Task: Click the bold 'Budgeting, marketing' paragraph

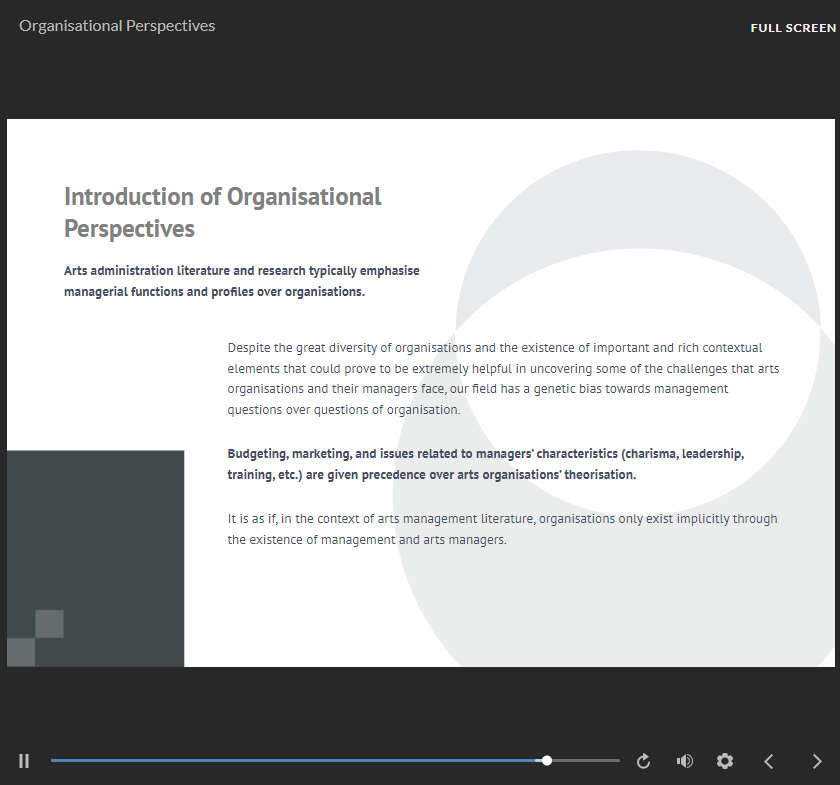Action: point(485,464)
